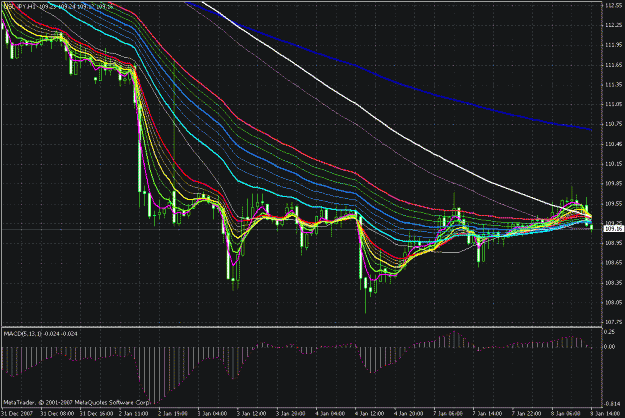Click the 4 Jan 12:00 time label
This screenshot has width=625, height=418.
pyautogui.click(x=370, y=414)
